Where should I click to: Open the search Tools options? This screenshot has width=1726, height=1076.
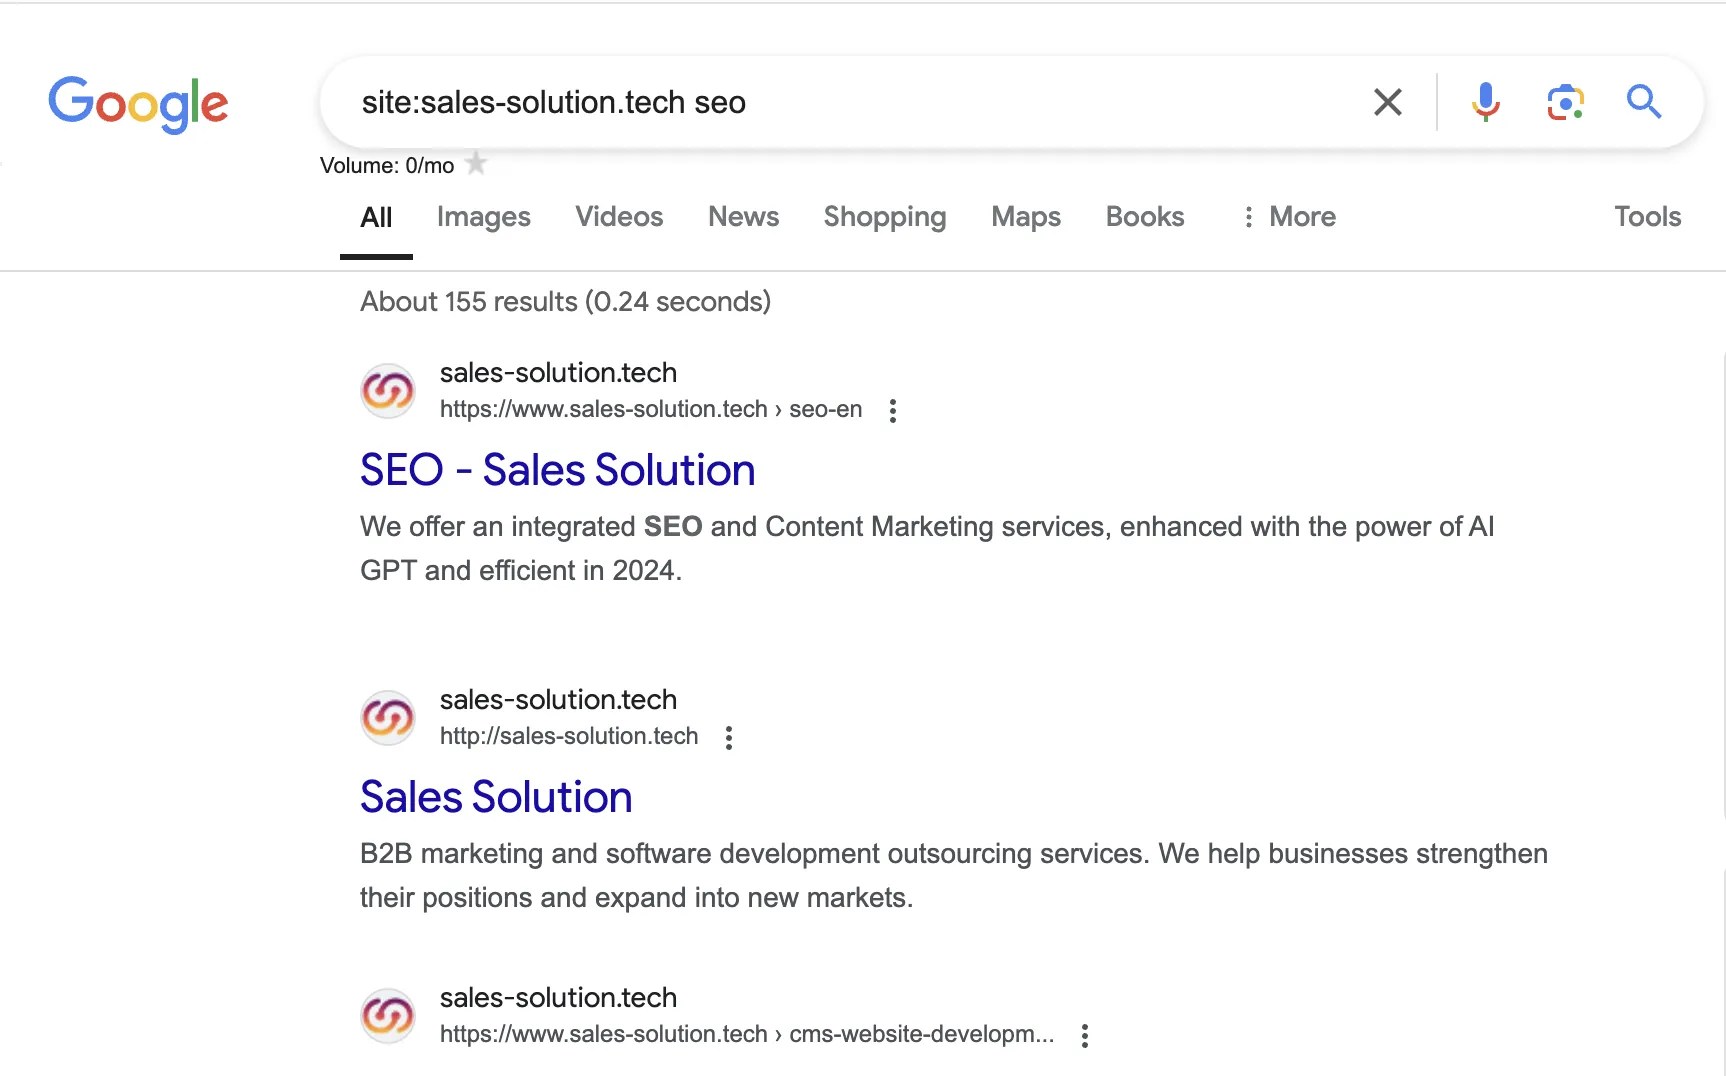[x=1648, y=217]
